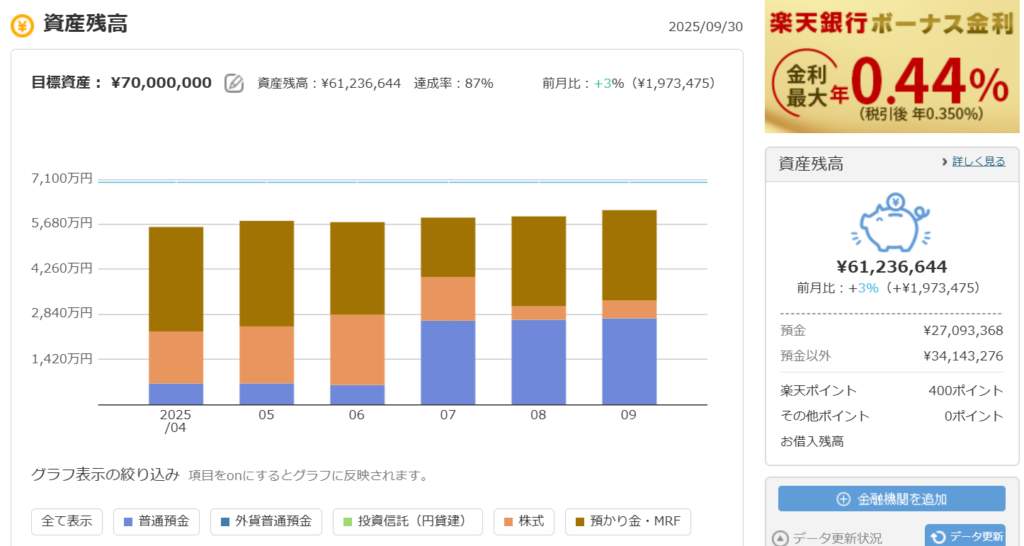Viewport: 1024px width, 546px height.
Task: Click the 金融機関を追加 button
Action: 891,499
